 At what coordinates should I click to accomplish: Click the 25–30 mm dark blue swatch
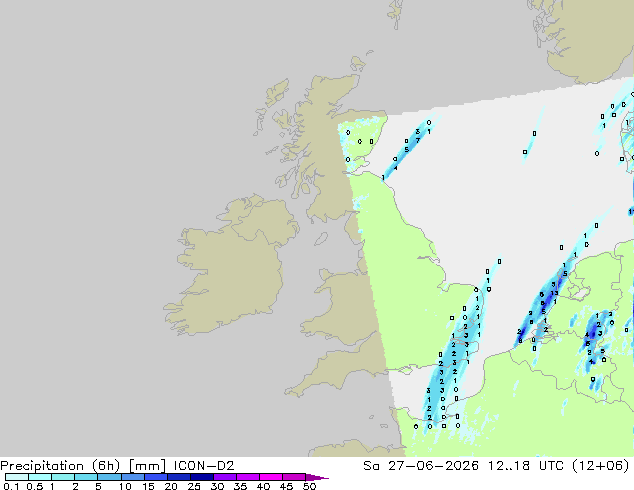(x=201, y=477)
